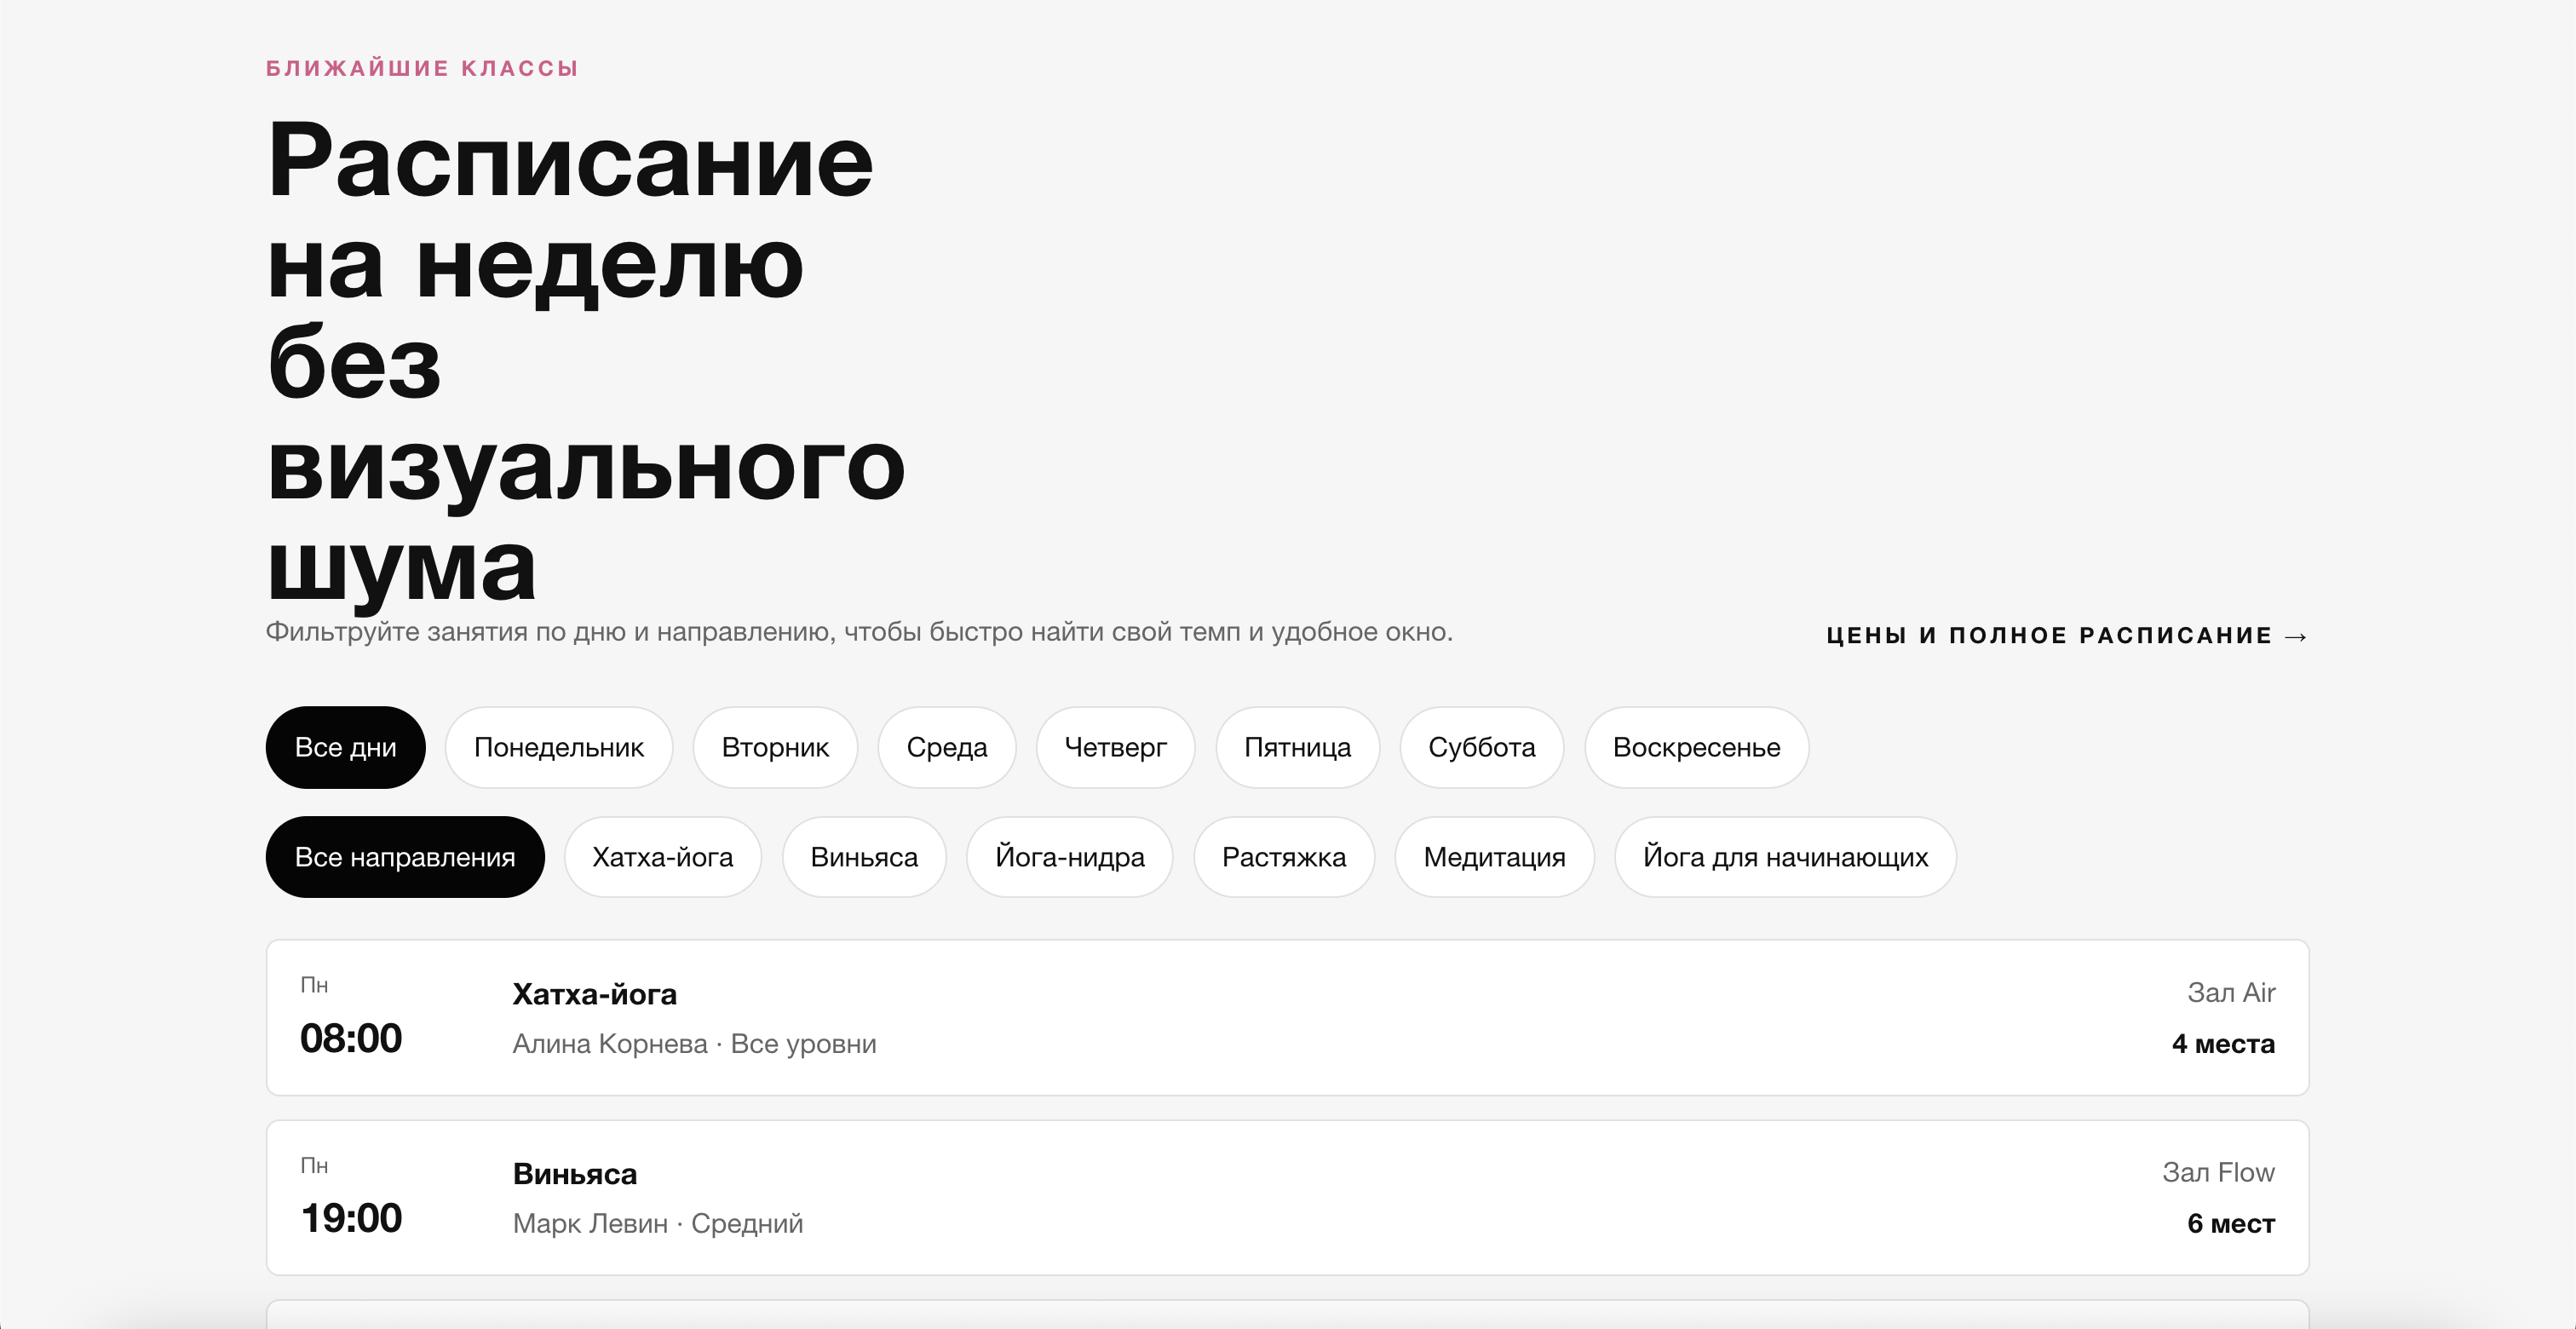Image resolution: width=2576 pixels, height=1329 pixels.
Task: Click the "Ближайшие классы" section label
Action: pos(422,68)
